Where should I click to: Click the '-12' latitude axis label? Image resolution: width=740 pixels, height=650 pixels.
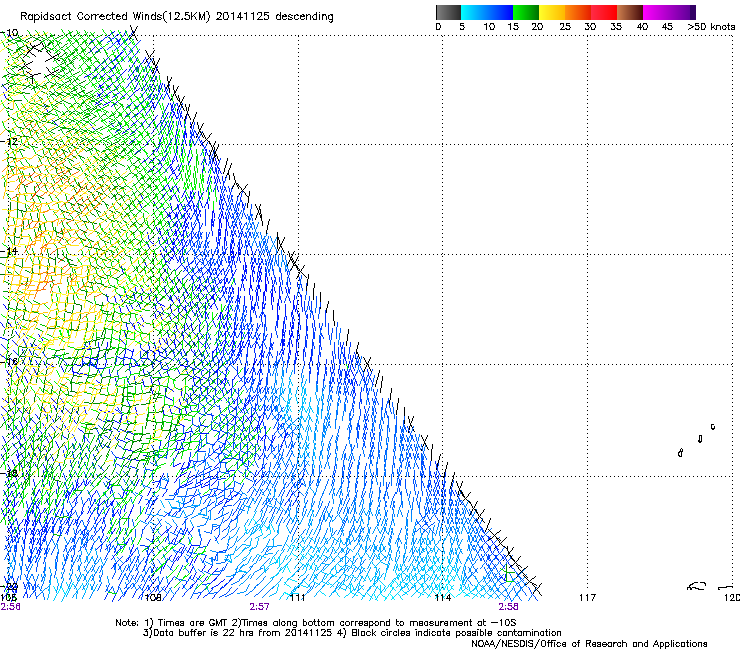point(9,142)
